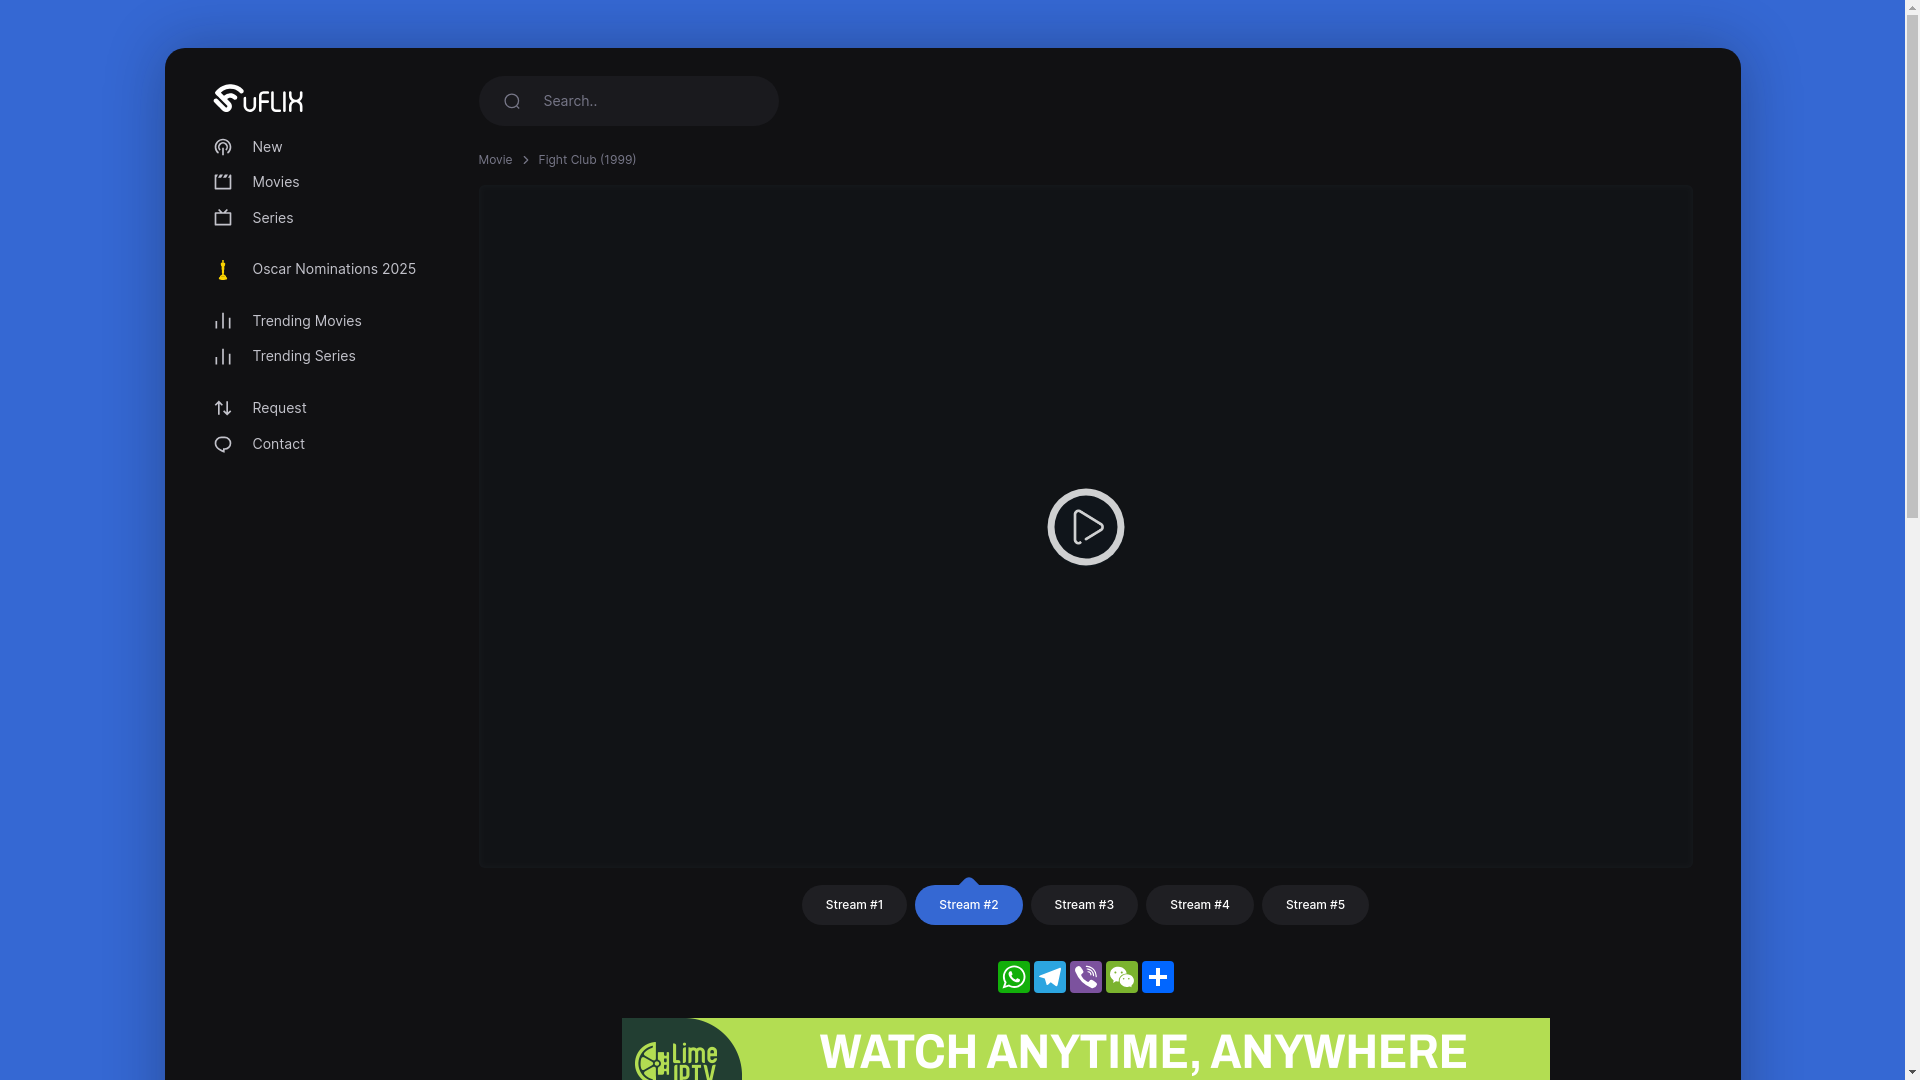The width and height of the screenshot is (1920, 1080).
Task: Open Trending Movies page
Action: pos(307,321)
